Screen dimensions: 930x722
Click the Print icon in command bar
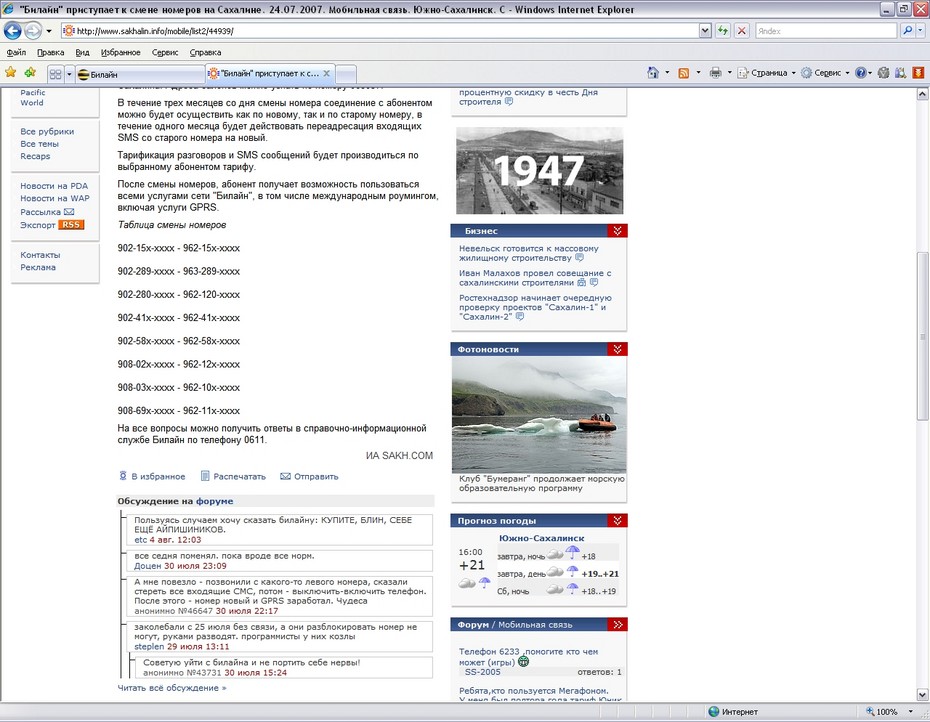click(x=715, y=73)
